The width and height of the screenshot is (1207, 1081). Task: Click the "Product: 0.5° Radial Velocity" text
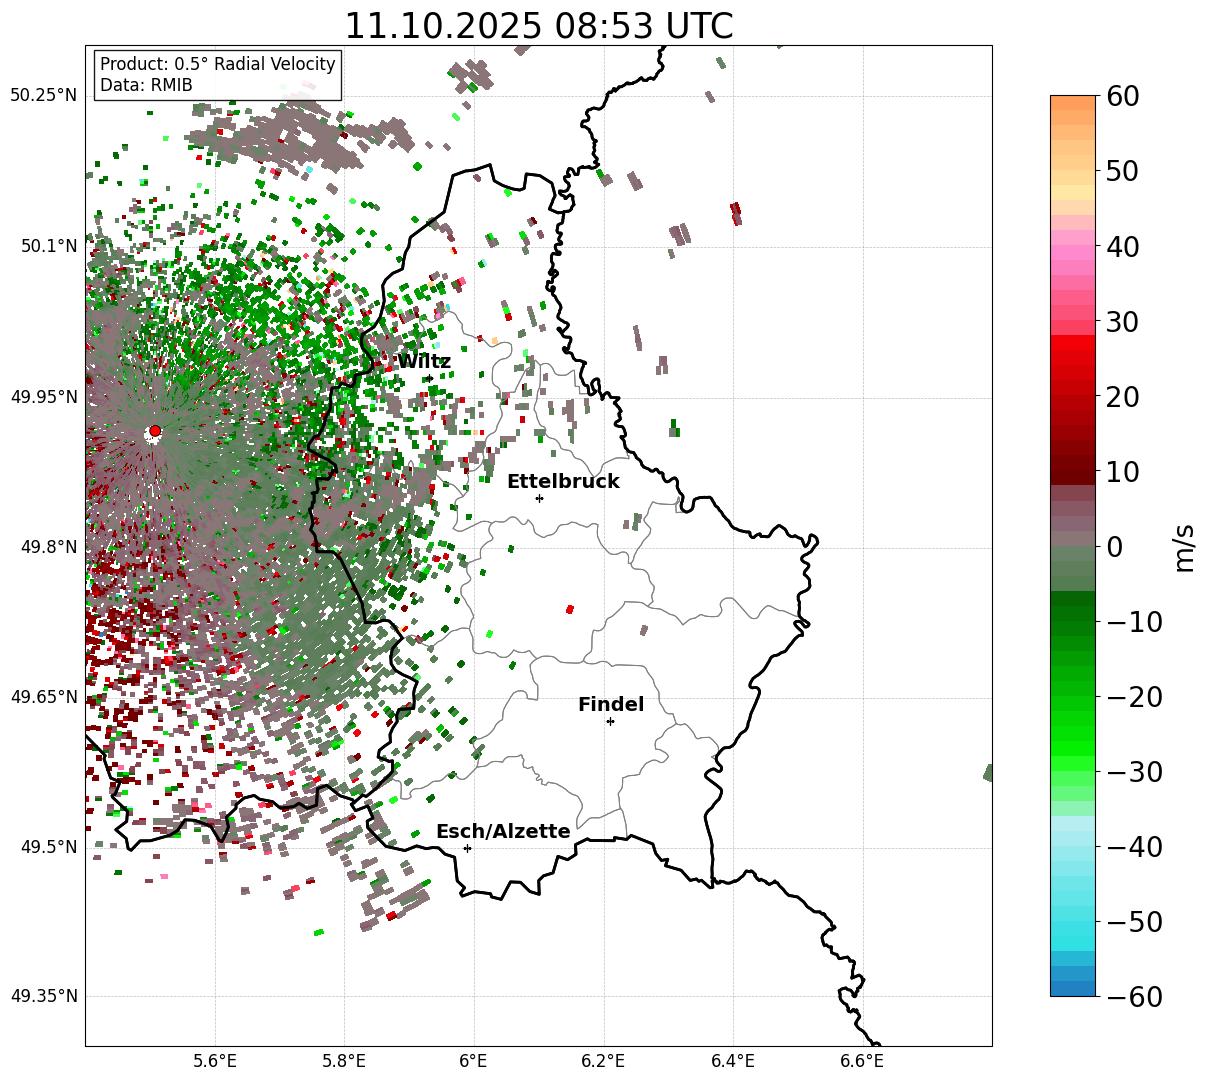(218, 64)
